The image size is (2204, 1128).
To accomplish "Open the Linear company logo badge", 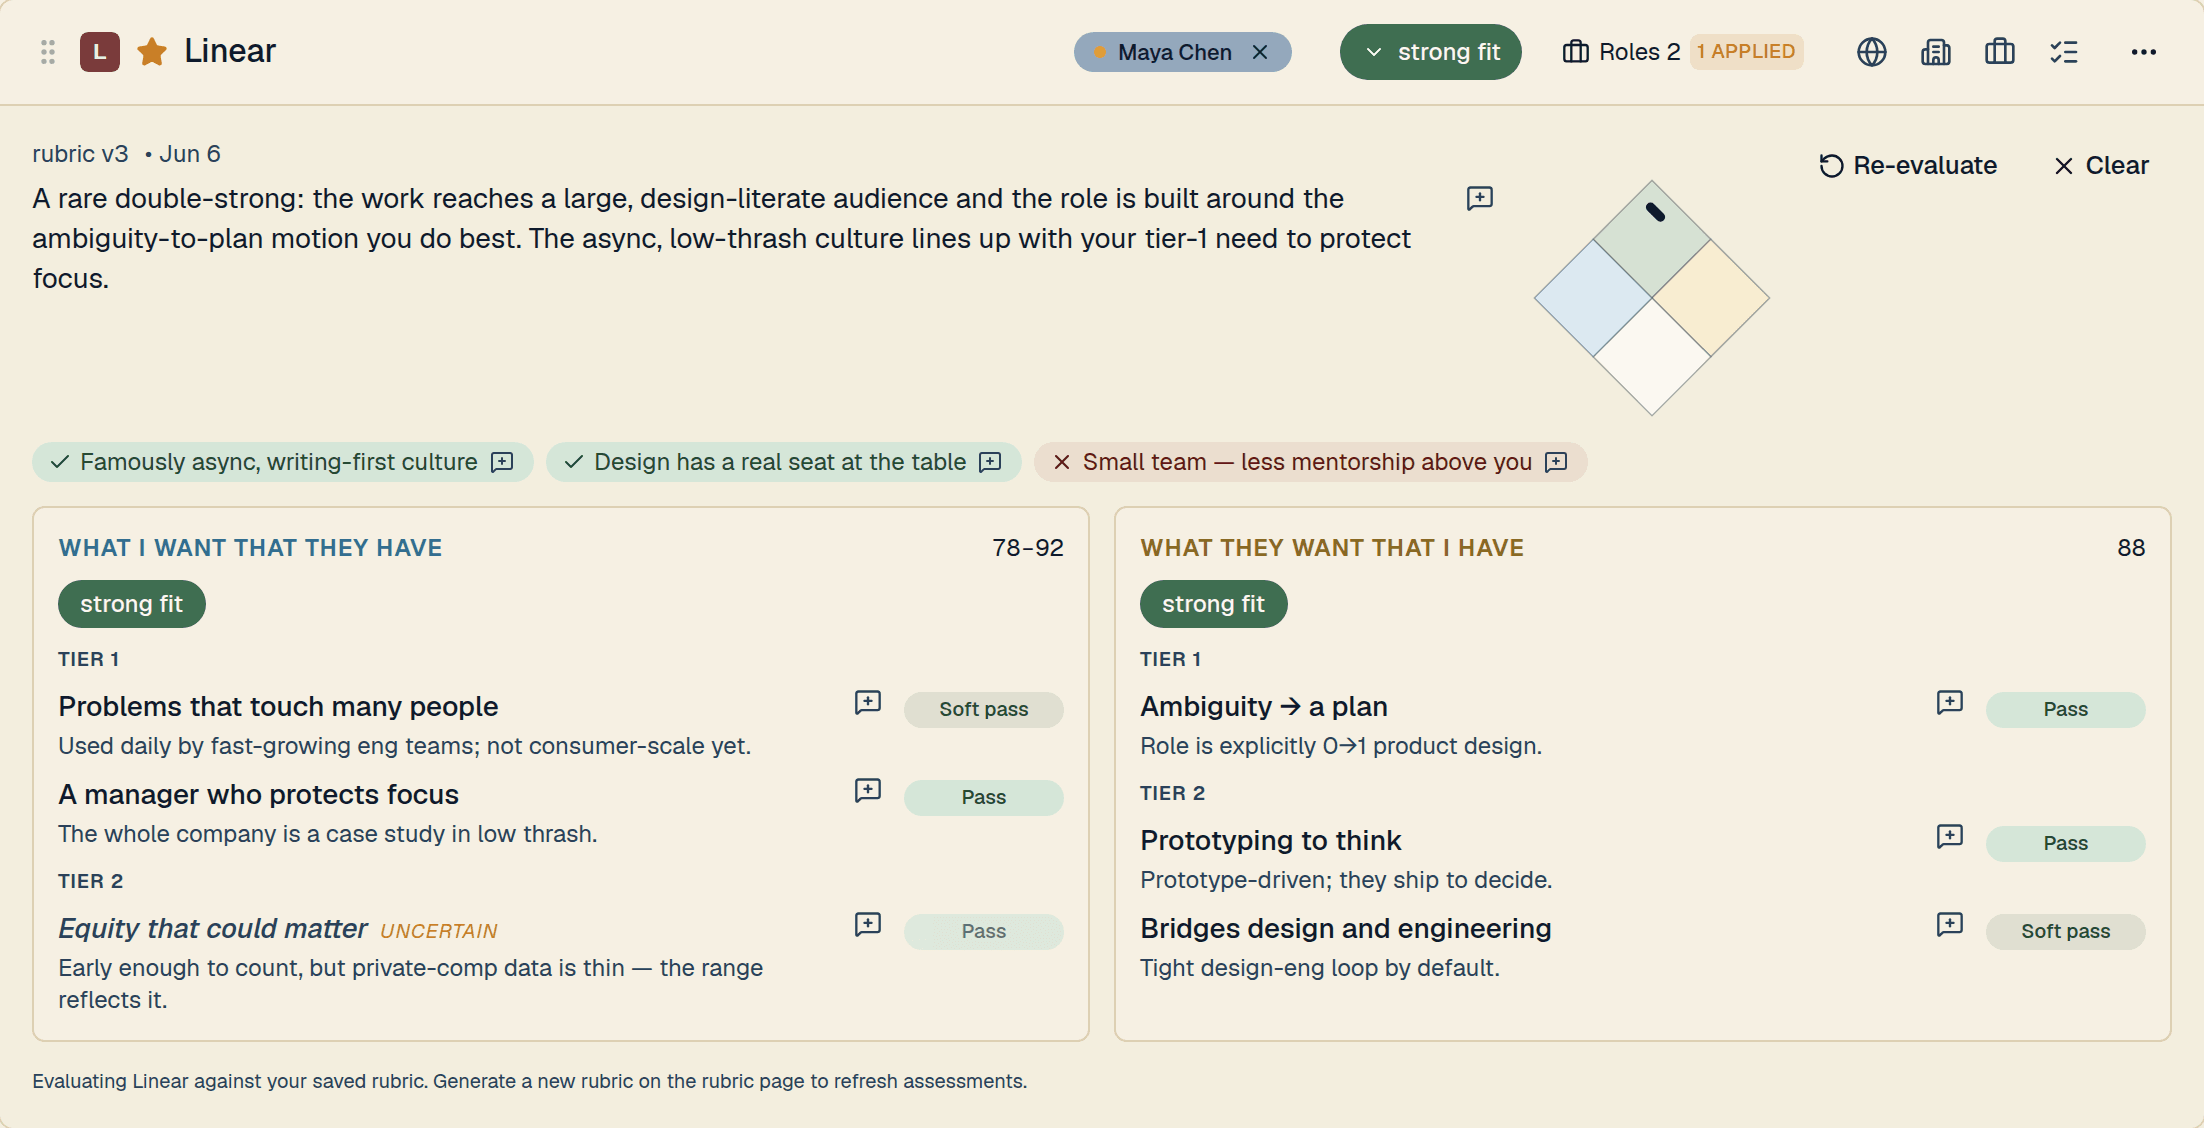I will (x=100, y=52).
